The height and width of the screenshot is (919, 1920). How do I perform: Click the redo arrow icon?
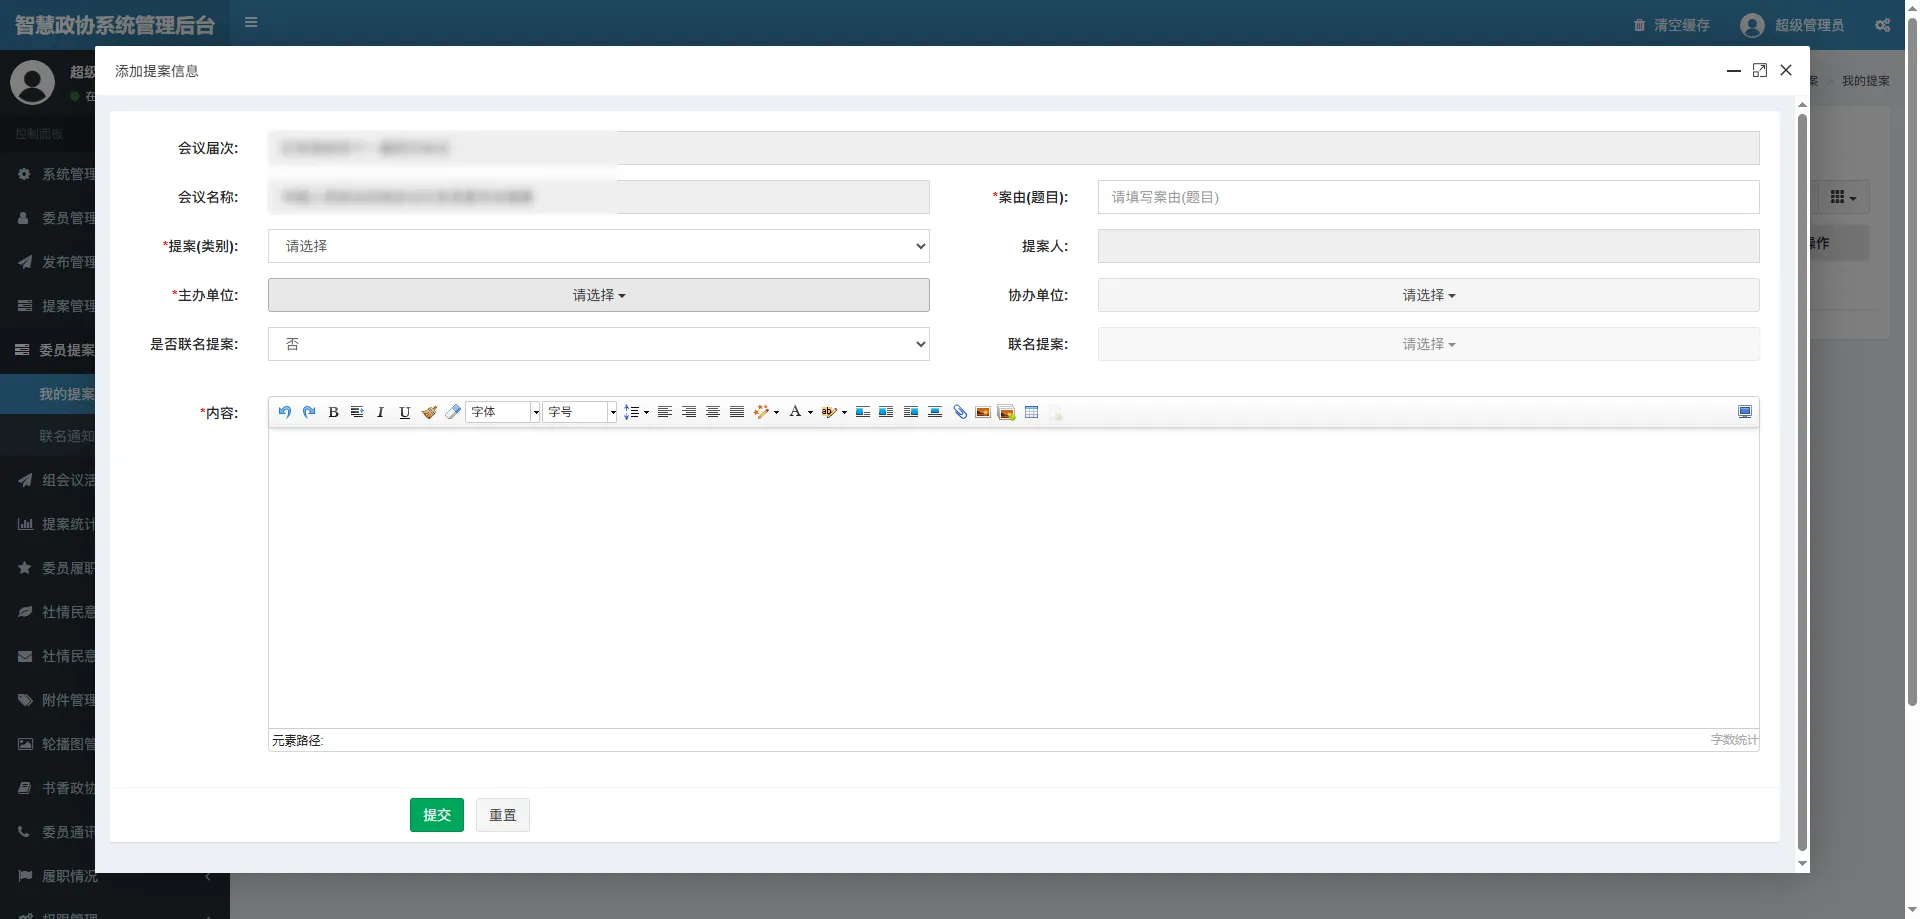309,412
